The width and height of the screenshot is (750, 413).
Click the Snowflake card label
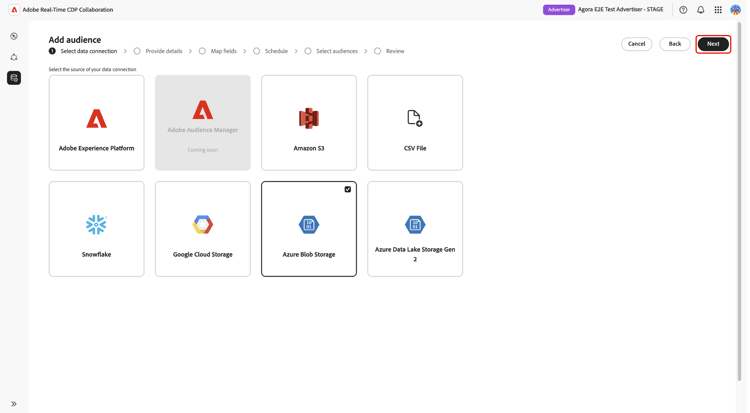click(96, 255)
